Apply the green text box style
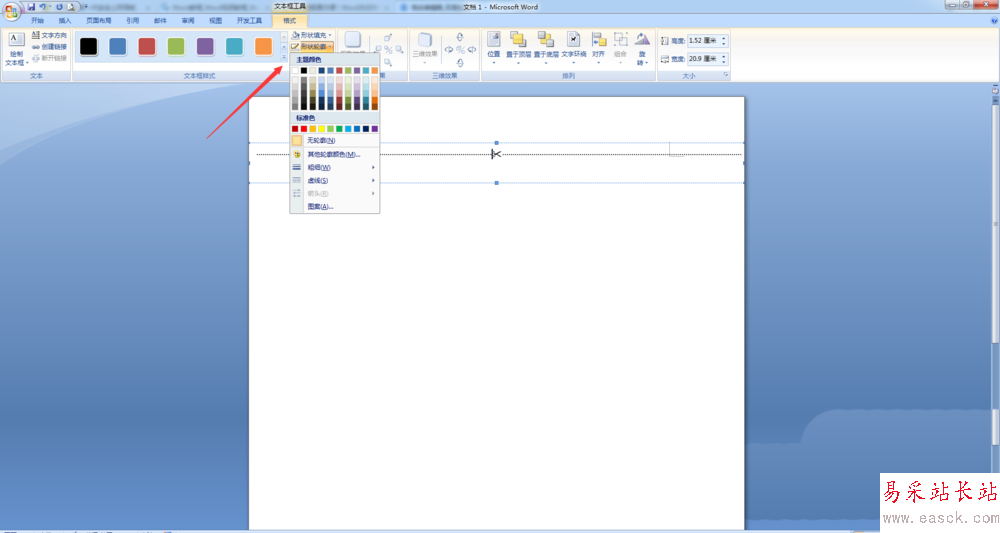The height and width of the screenshot is (533, 1000). 176,46
